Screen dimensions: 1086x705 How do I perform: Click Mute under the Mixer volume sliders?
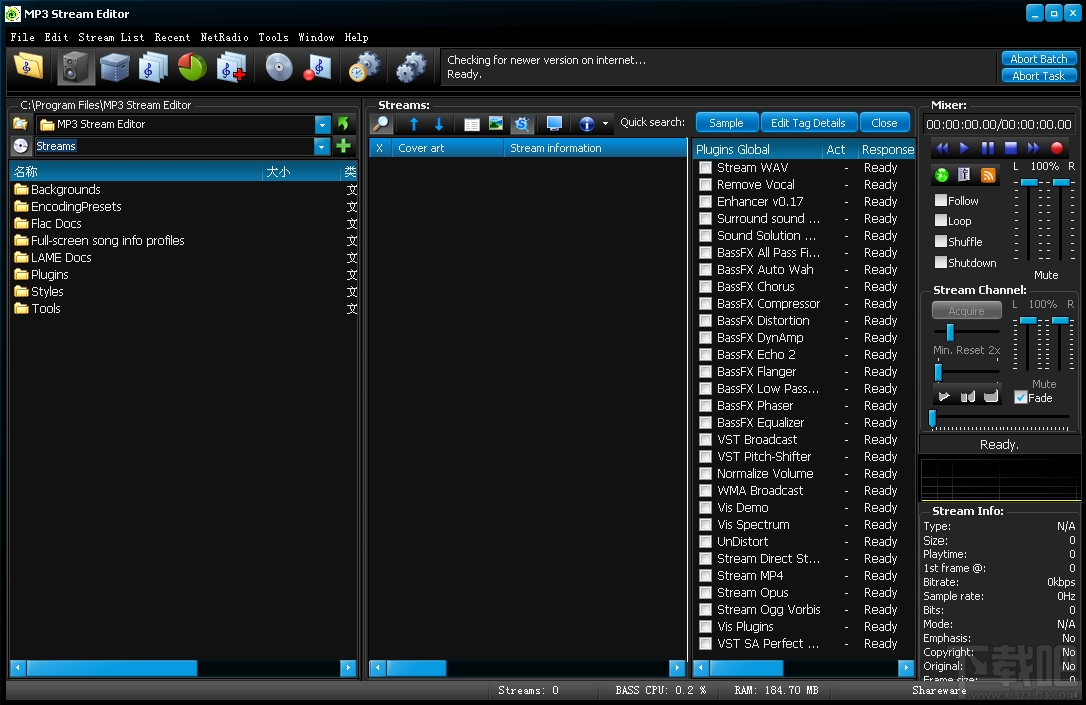(1046, 275)
